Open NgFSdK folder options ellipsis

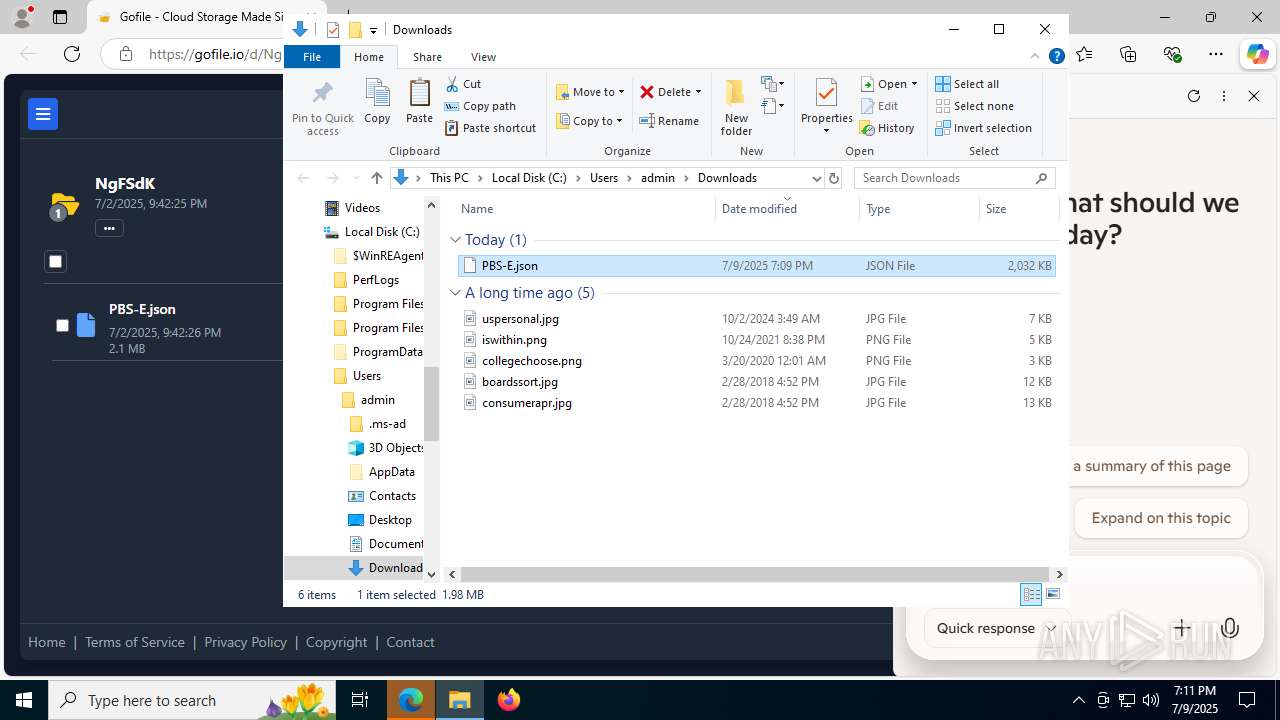point(109,228)
